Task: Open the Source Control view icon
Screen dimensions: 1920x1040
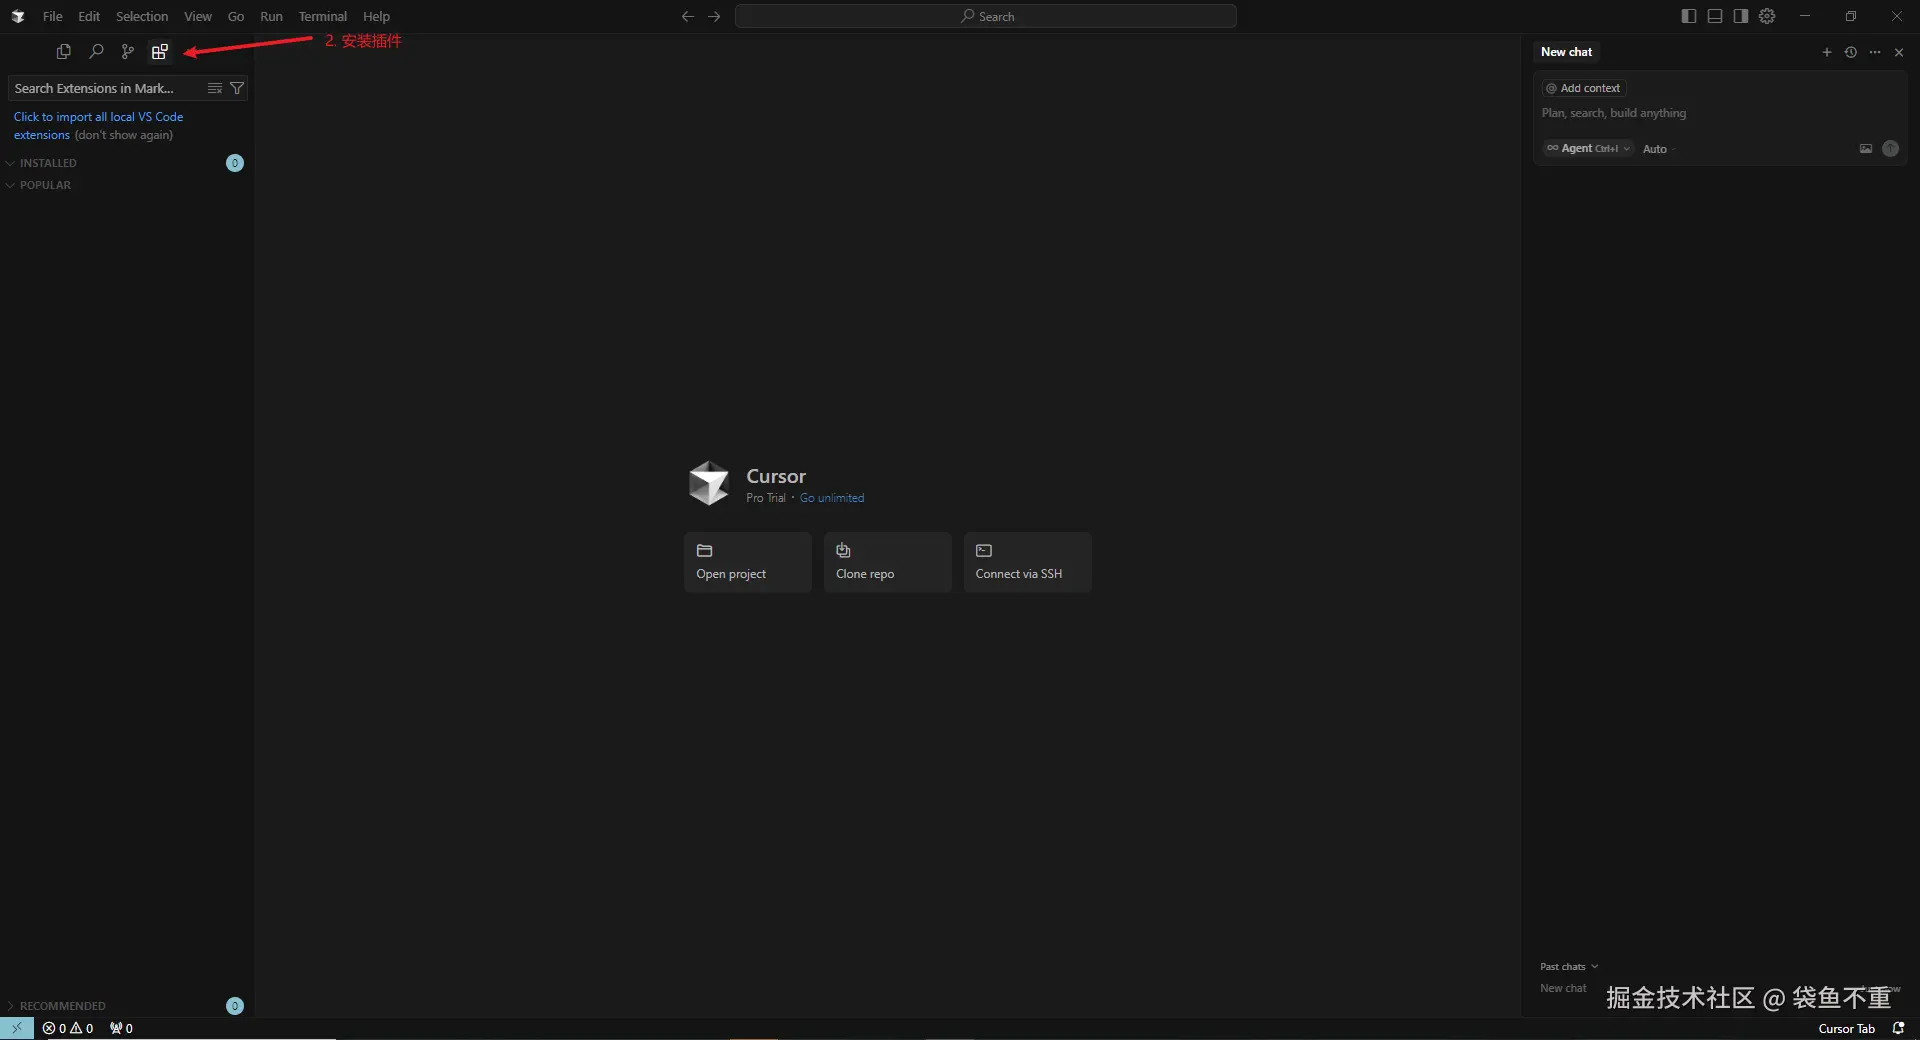Action: (x=128, y=51)
